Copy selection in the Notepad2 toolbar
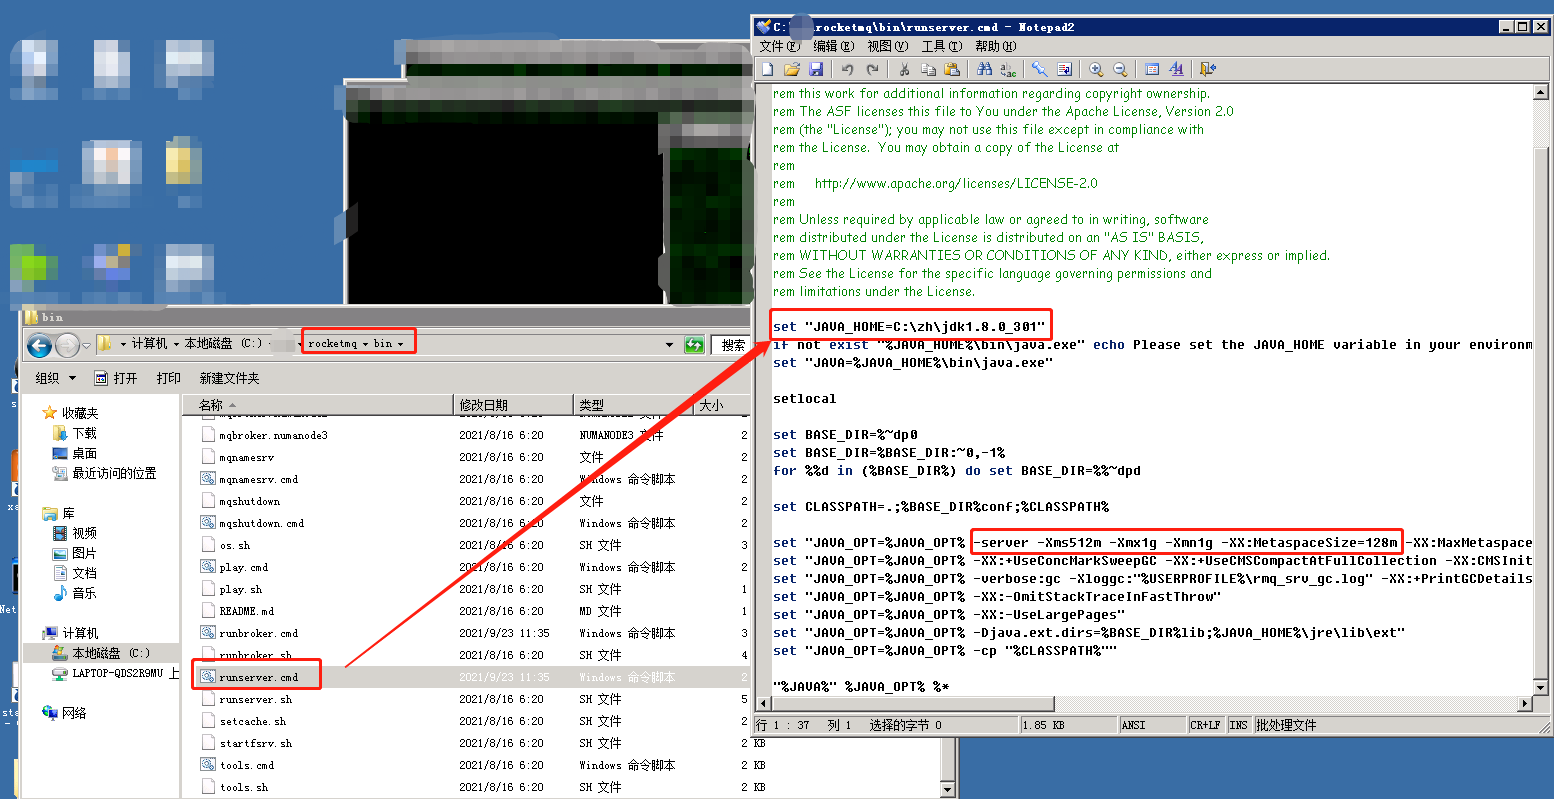Screen dimensions: 1554x799 928,69
